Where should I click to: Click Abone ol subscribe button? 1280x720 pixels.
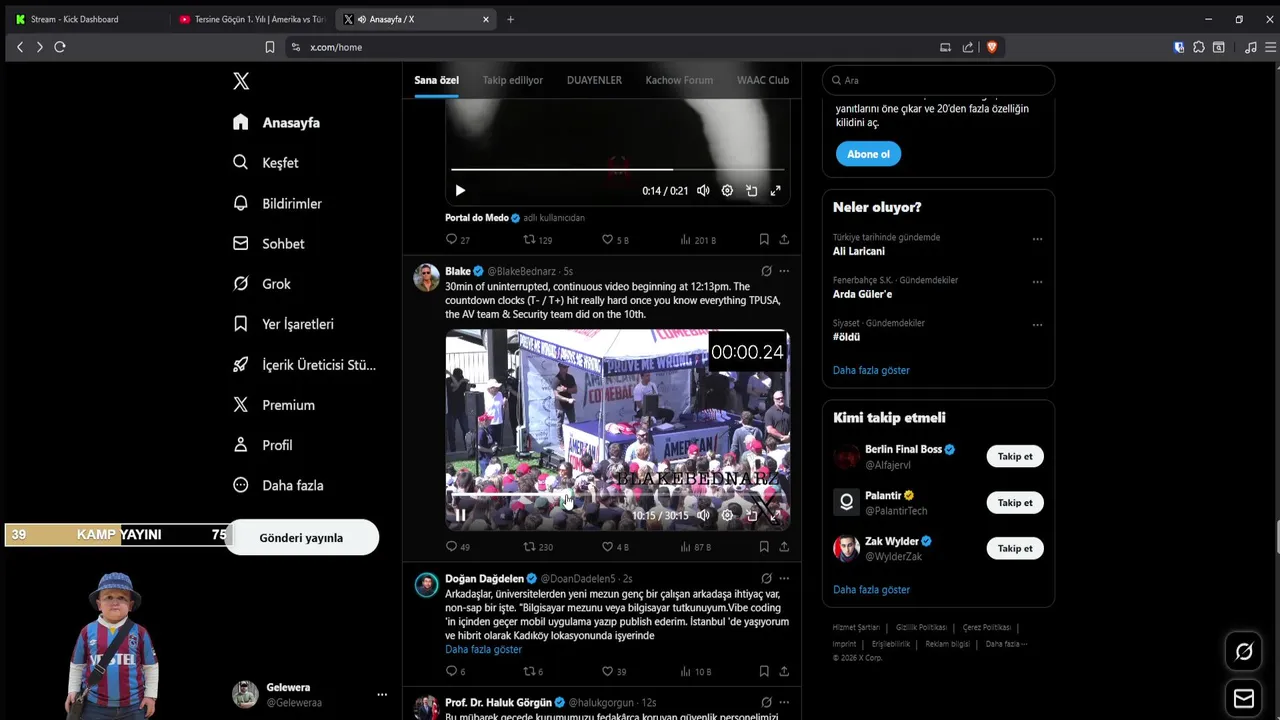tap(868, 154)
